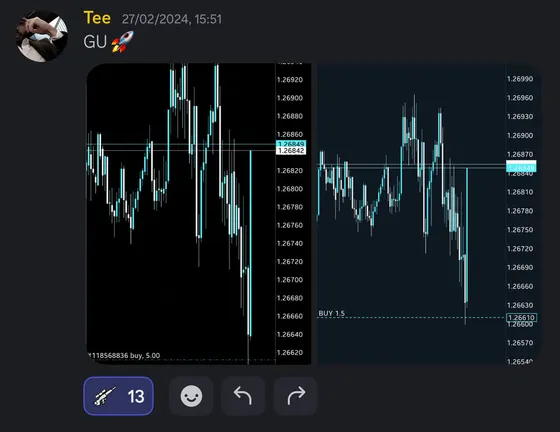
Task: Click the dashed BUY 1.5 entry line
Action: pyautogui.click(x=411, y=317)
